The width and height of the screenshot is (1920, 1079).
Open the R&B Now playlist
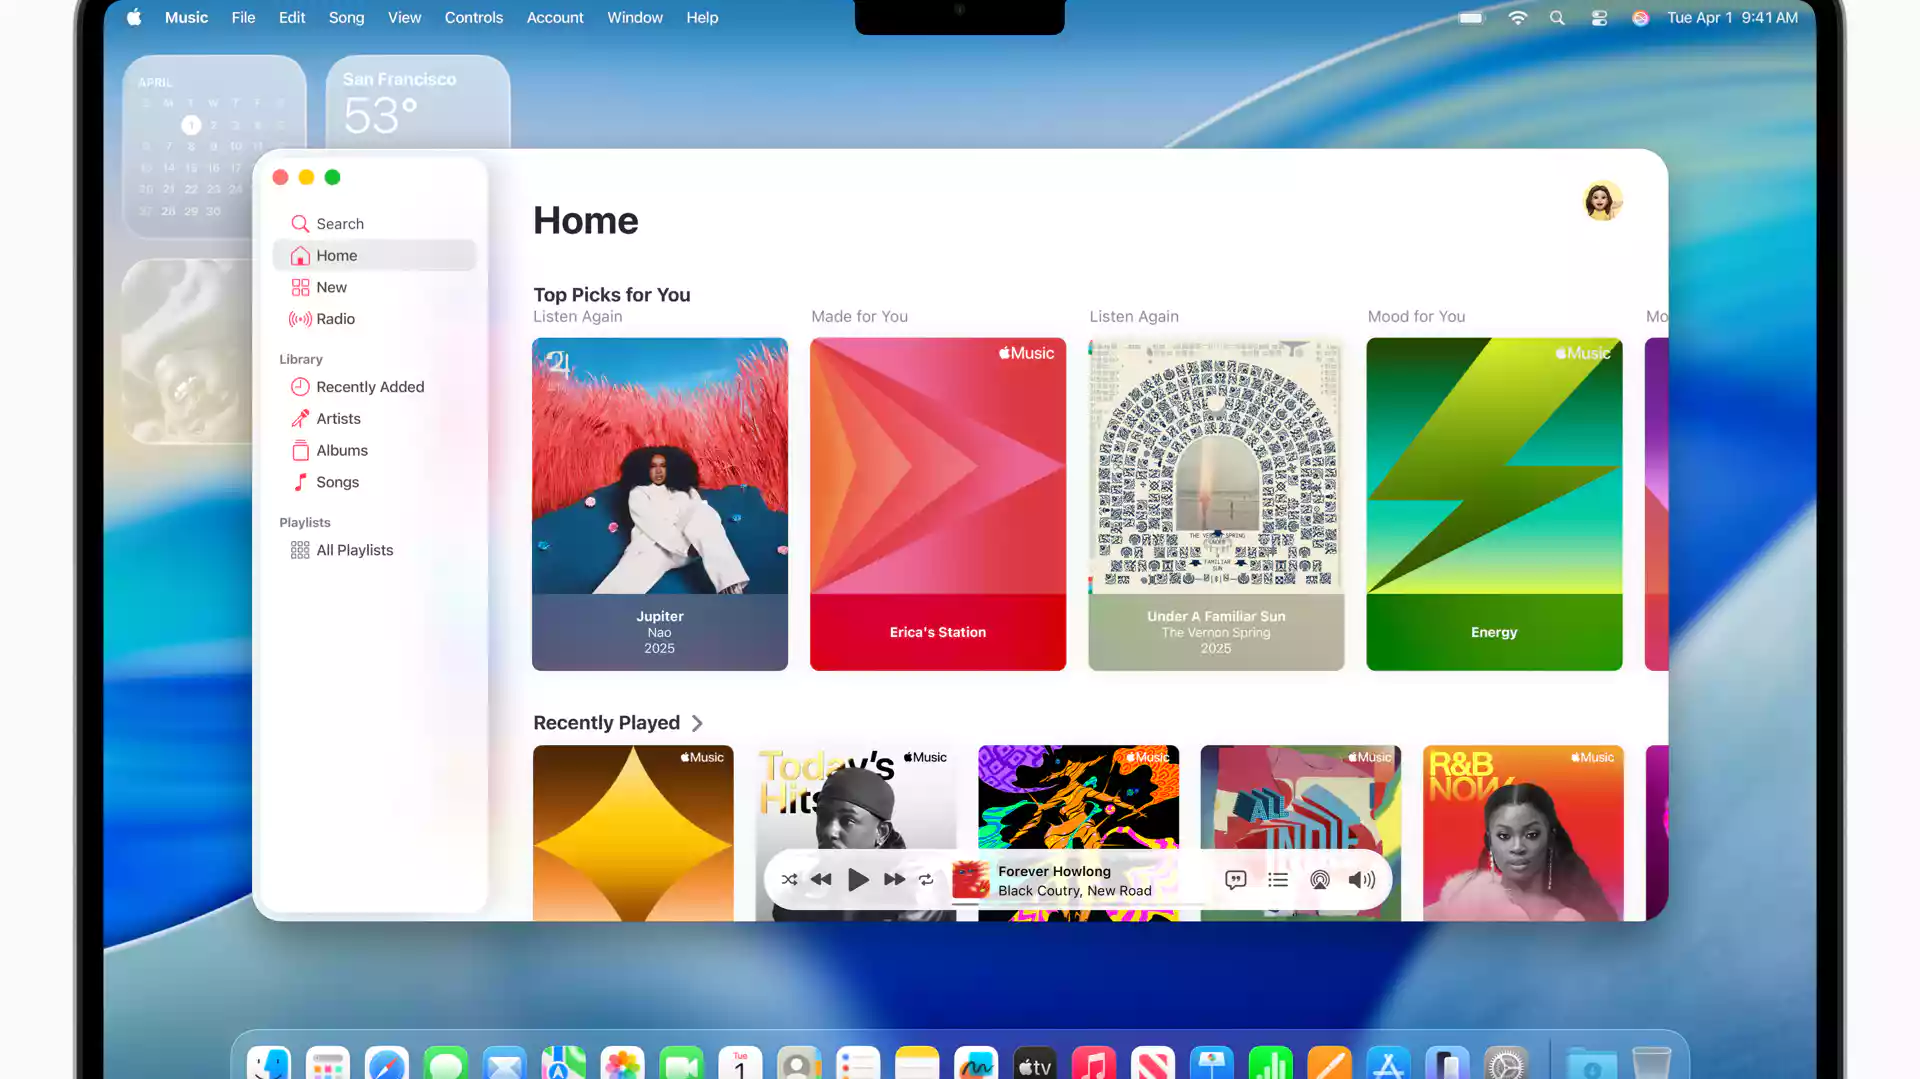pyautogui.click(x=1523, y=833)
